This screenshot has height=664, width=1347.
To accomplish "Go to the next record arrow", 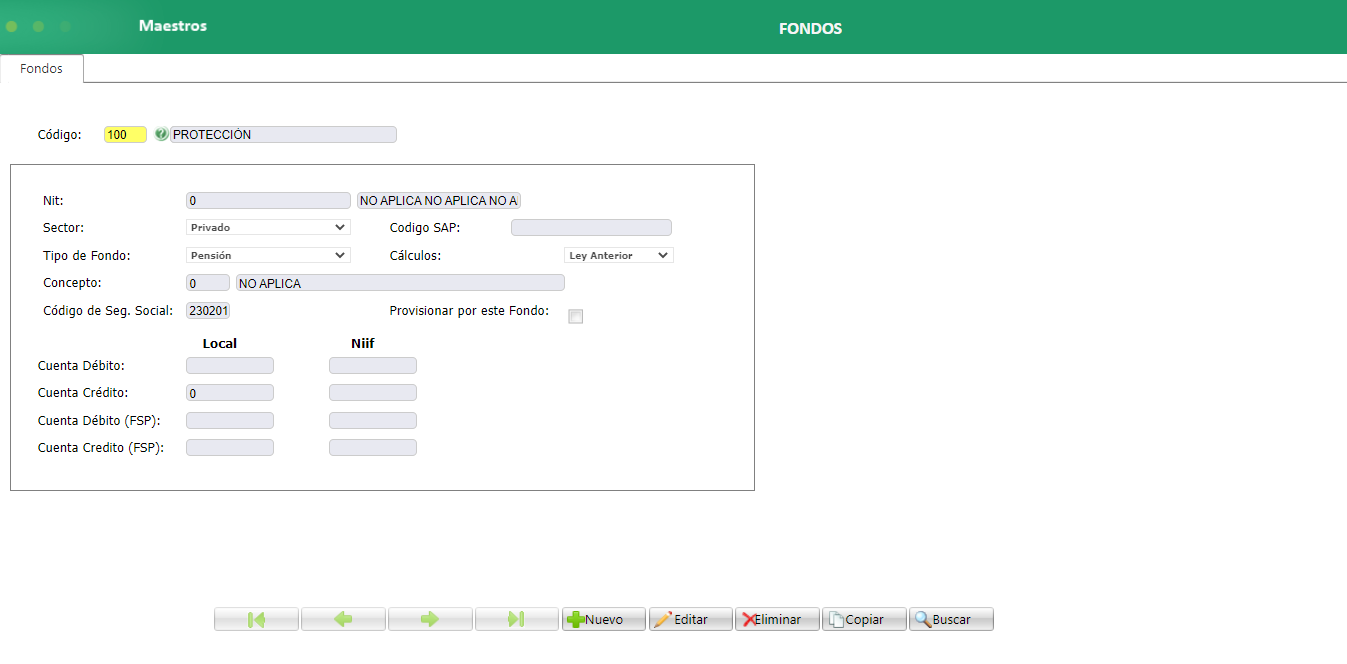I will (430, 619).
